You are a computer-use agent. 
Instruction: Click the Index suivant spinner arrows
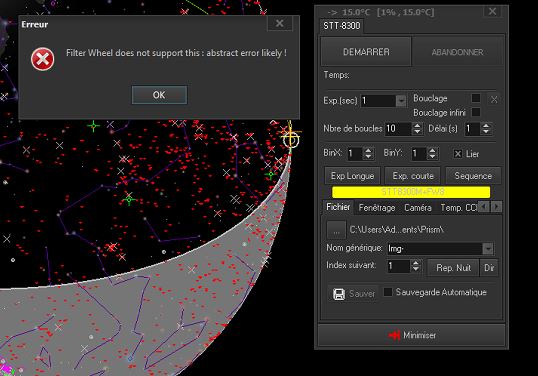[x=416, y=266]
